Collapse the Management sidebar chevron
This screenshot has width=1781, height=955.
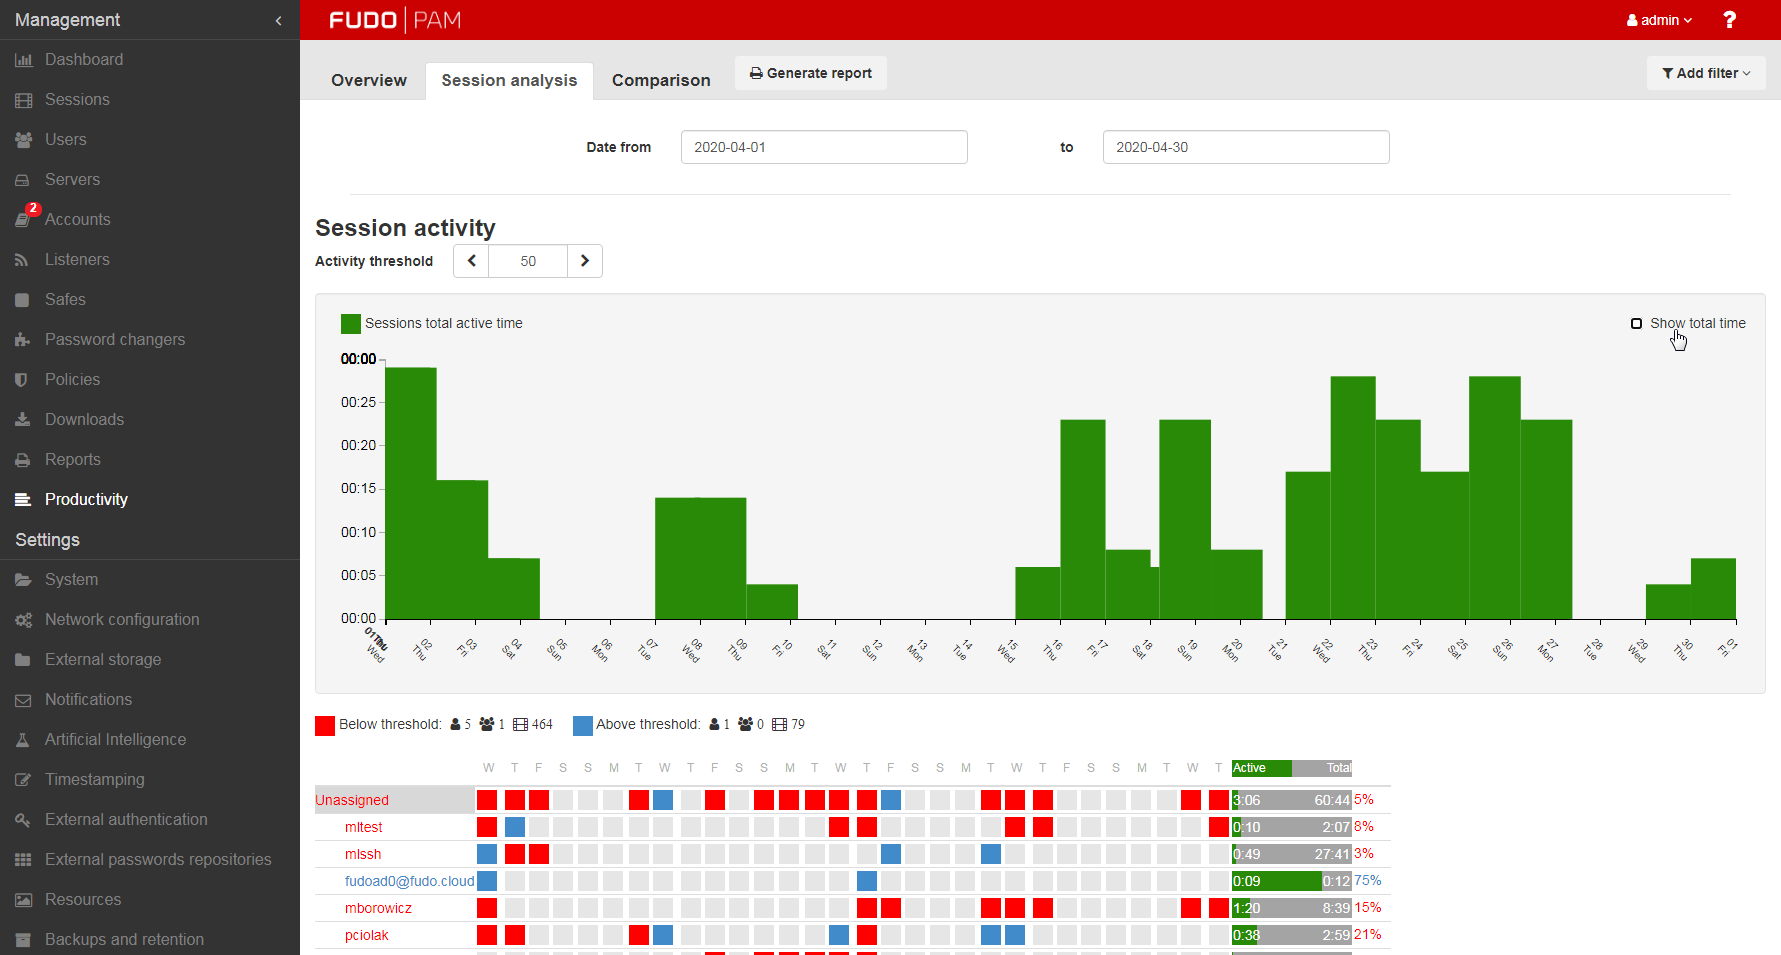(x=278, y=20)
